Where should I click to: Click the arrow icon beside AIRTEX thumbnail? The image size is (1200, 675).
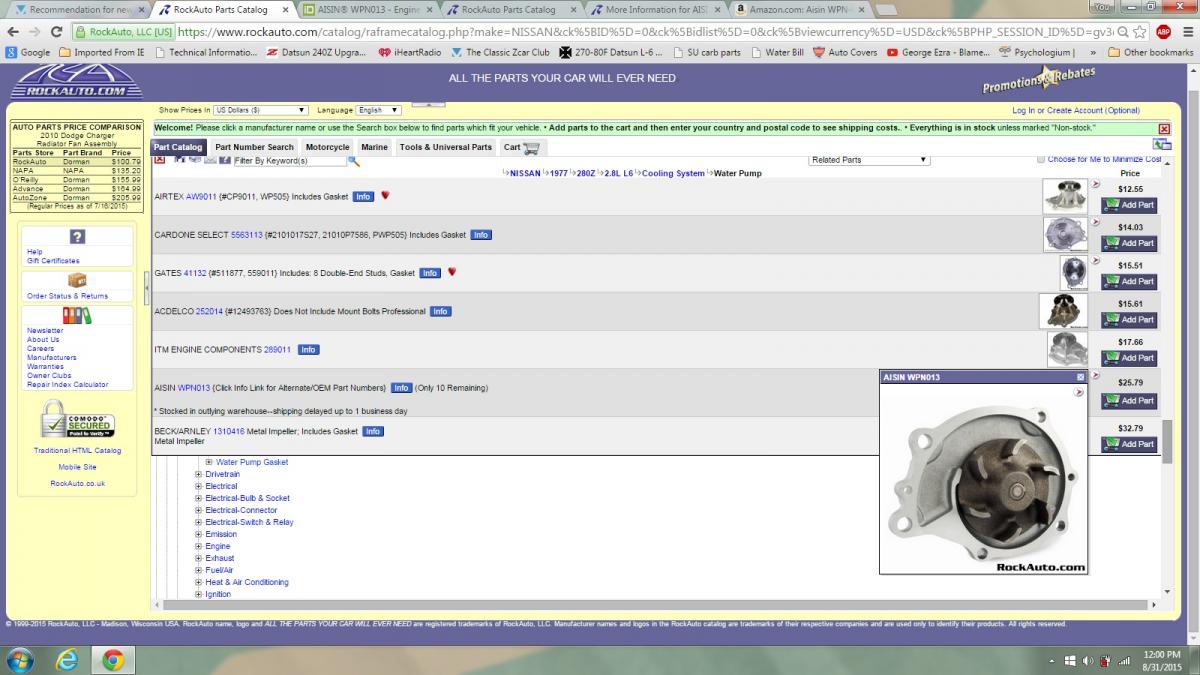point(1095,184)
